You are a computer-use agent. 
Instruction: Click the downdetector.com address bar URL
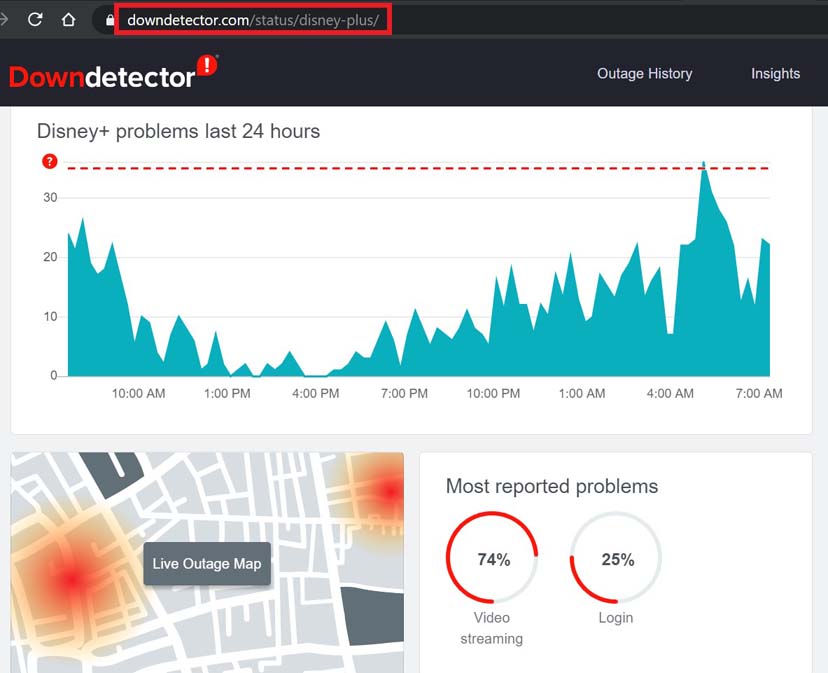(x=253, y=20)
